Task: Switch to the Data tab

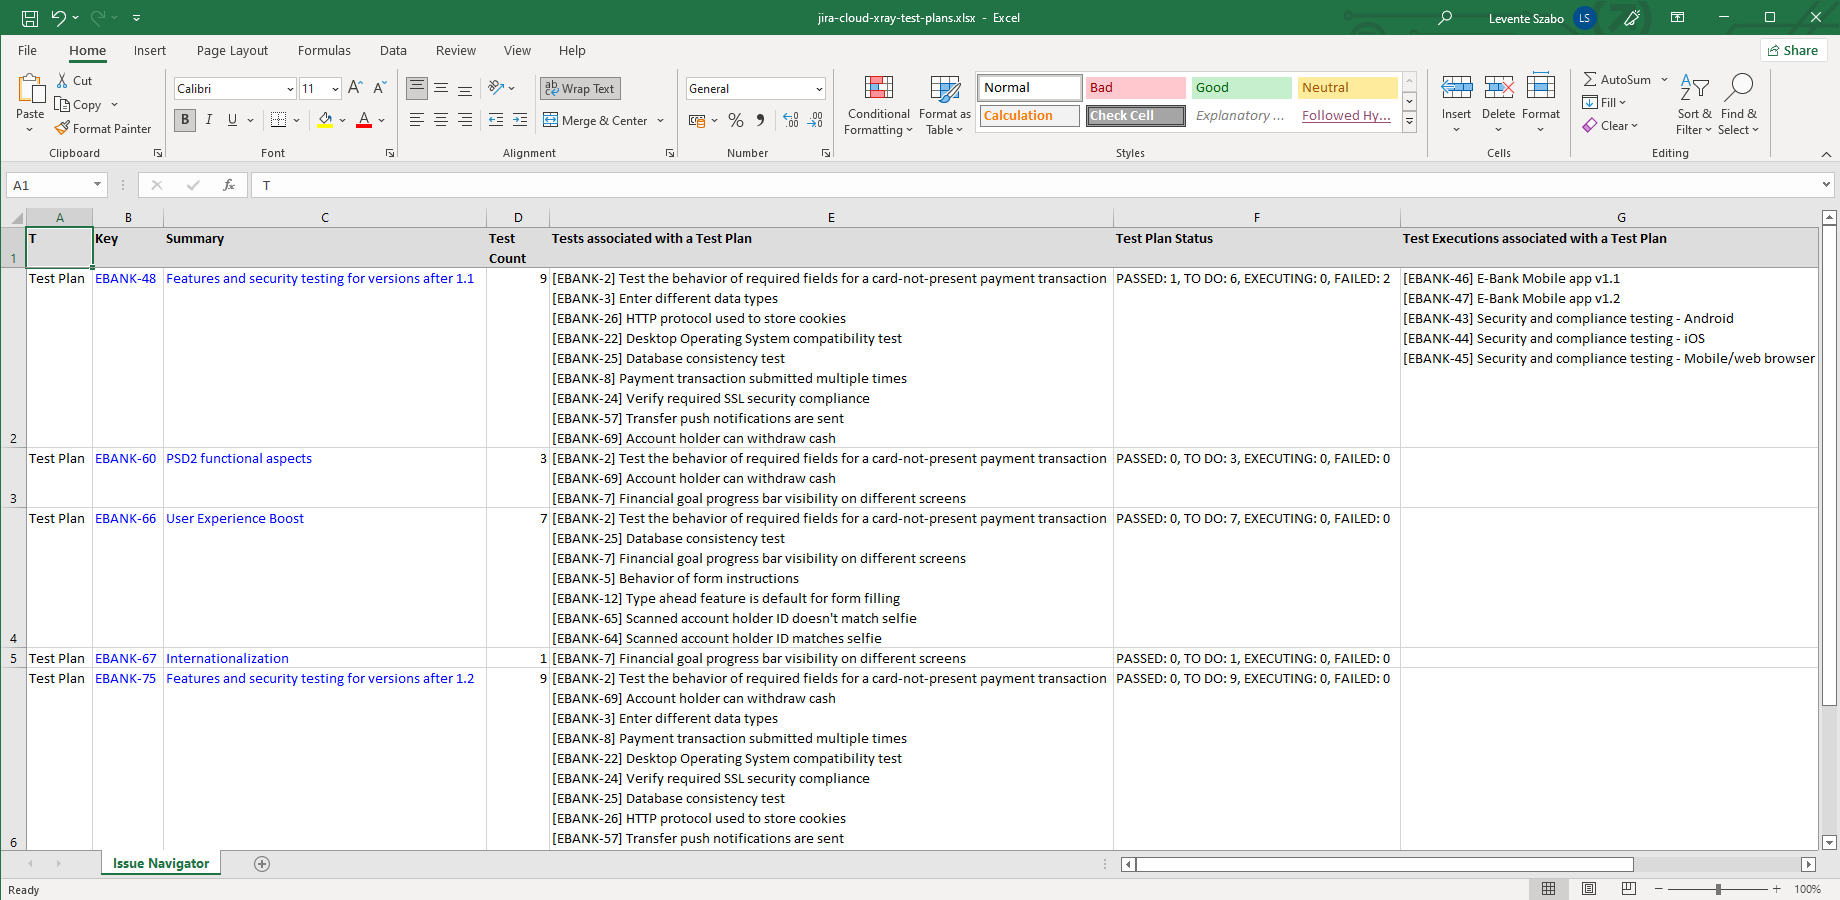Action: coord(393,51)
